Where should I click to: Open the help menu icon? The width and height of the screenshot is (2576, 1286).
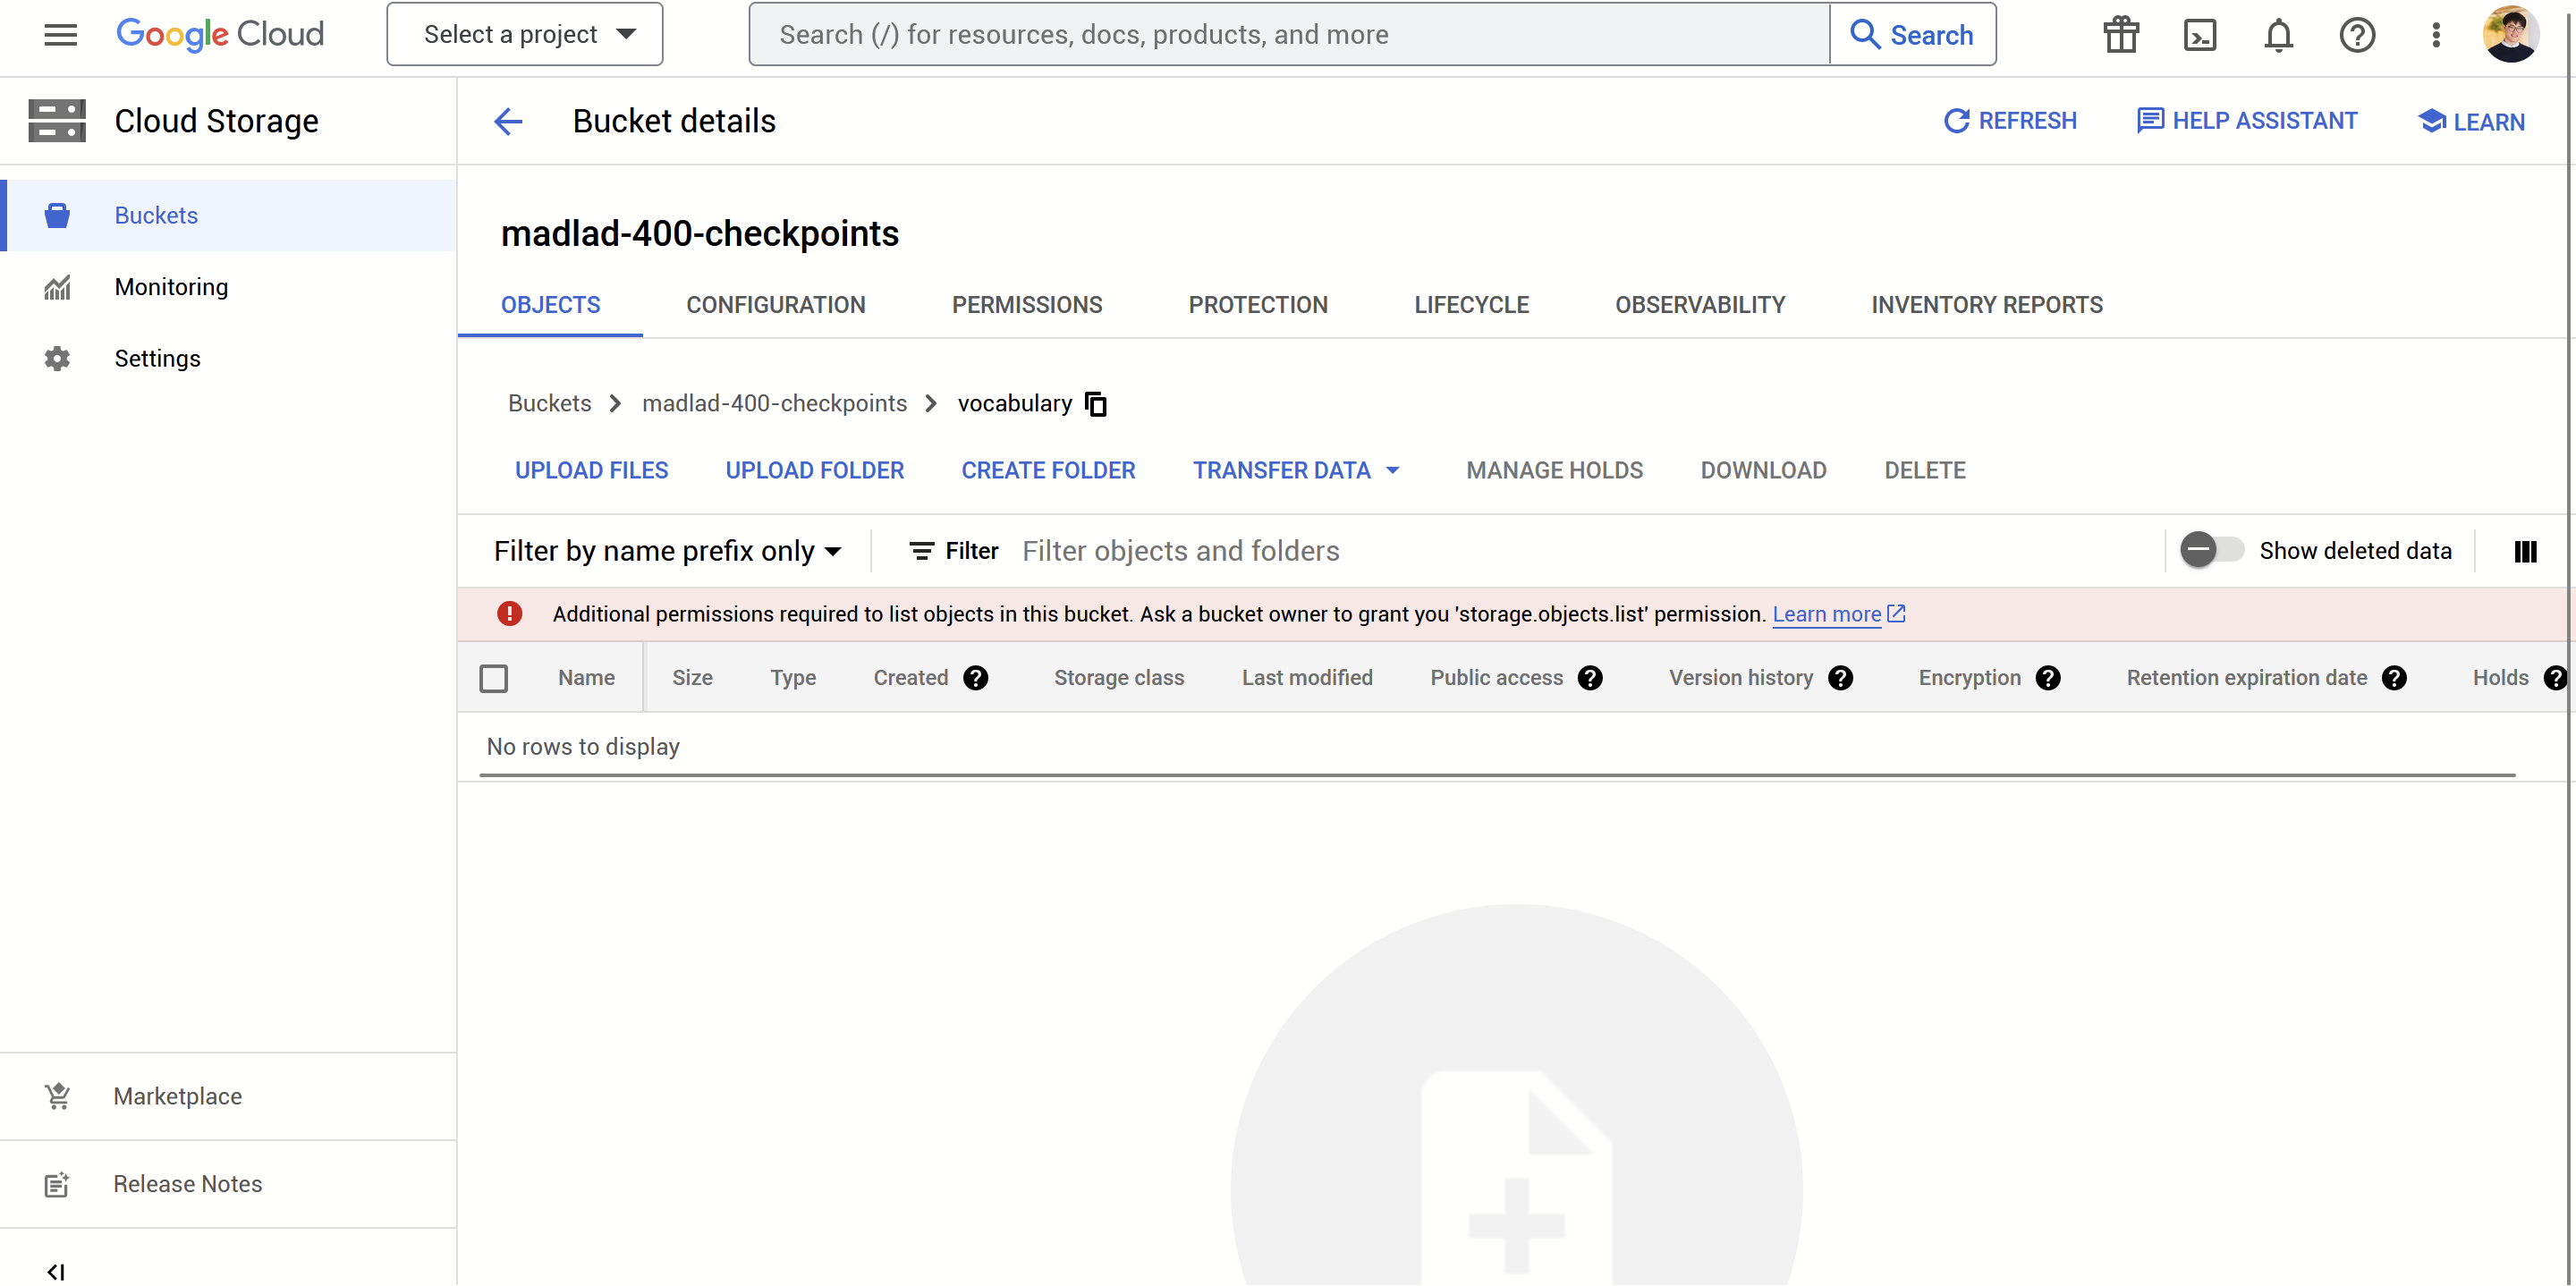(x=2358, y=34)
